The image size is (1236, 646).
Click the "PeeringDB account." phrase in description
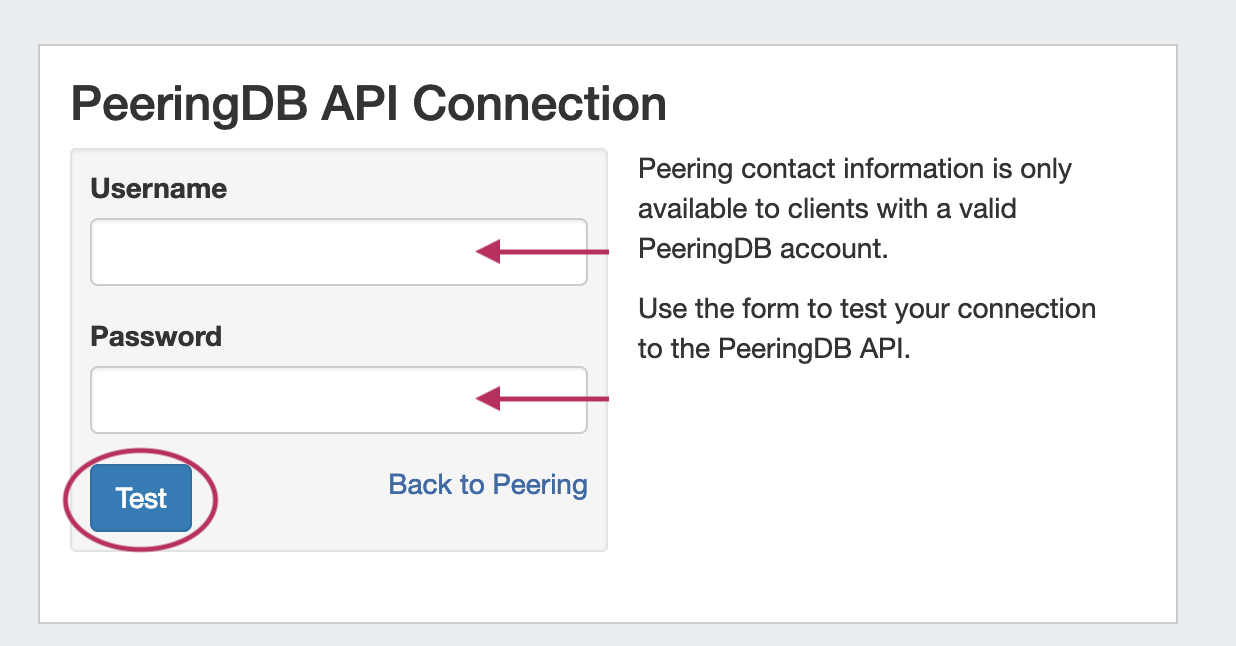763,248
